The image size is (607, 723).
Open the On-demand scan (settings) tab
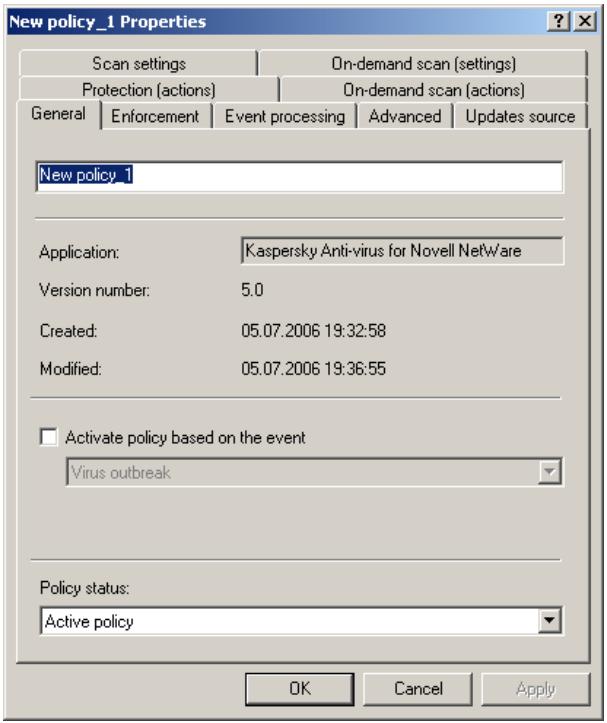click(x=423, y=63)
